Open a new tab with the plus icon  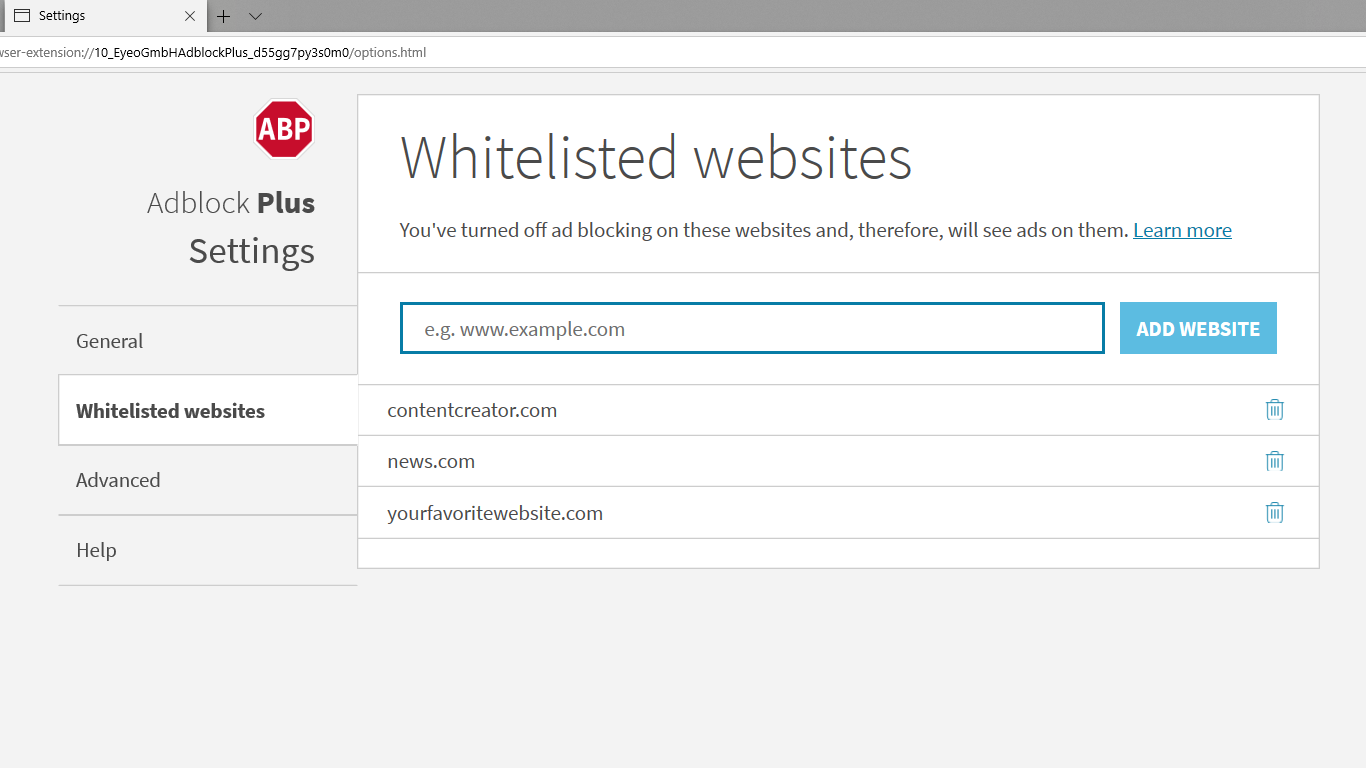click(223, 16)
